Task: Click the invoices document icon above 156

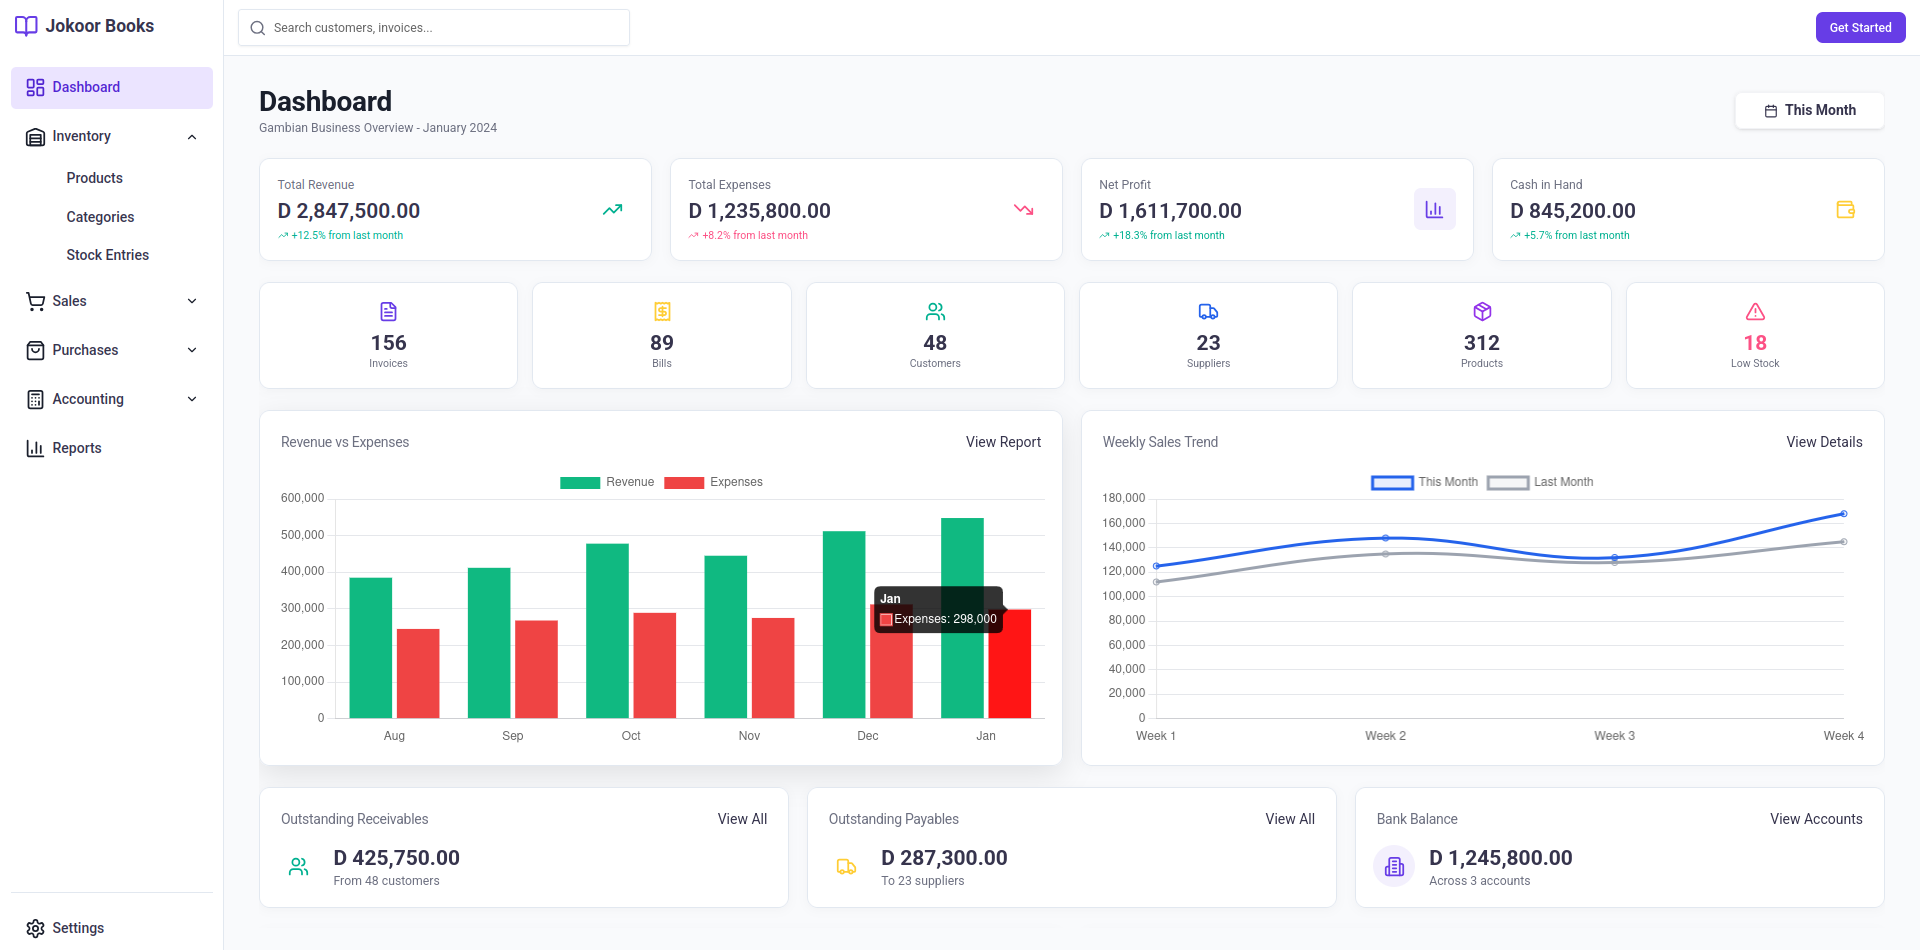Action: pyautogui.click(x=388, y=312)
